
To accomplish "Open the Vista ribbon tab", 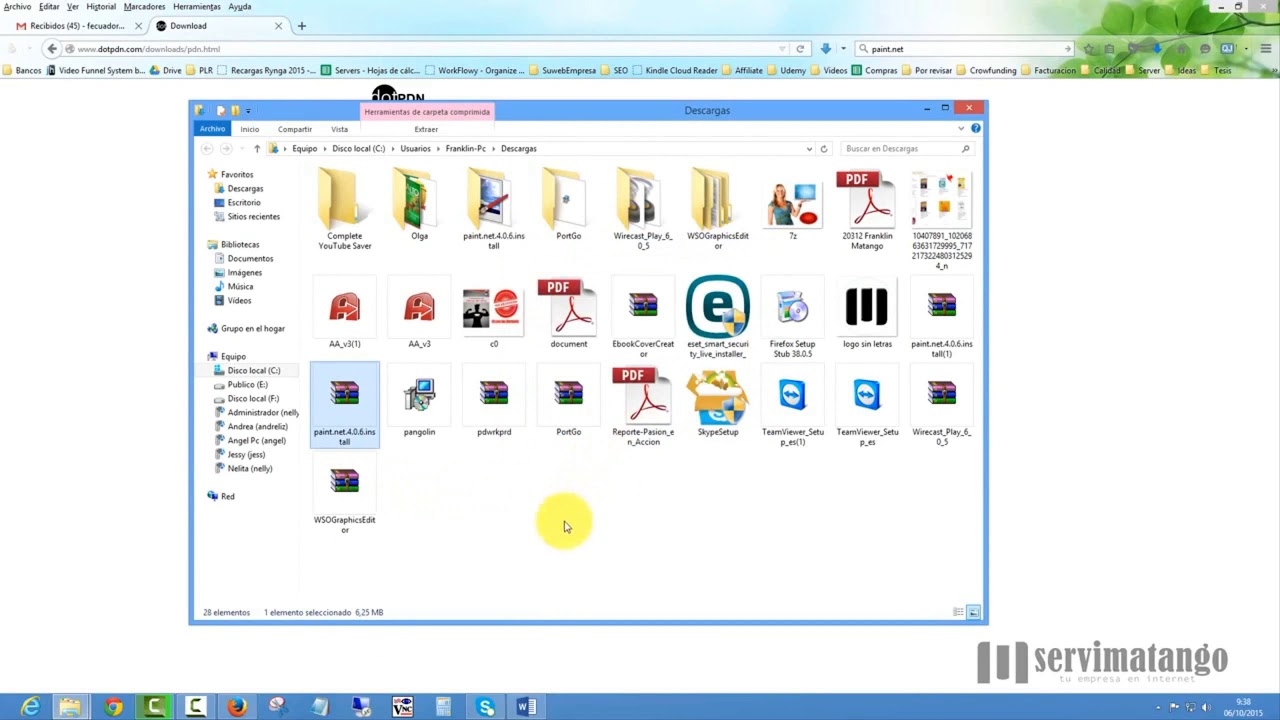I will [339, 129].
